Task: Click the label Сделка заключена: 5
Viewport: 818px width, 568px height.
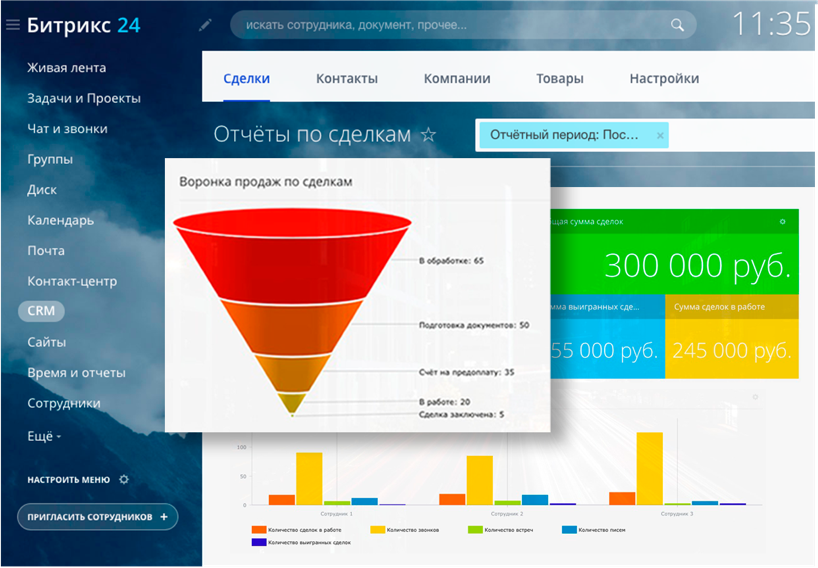Action: [x=462, y=415]
